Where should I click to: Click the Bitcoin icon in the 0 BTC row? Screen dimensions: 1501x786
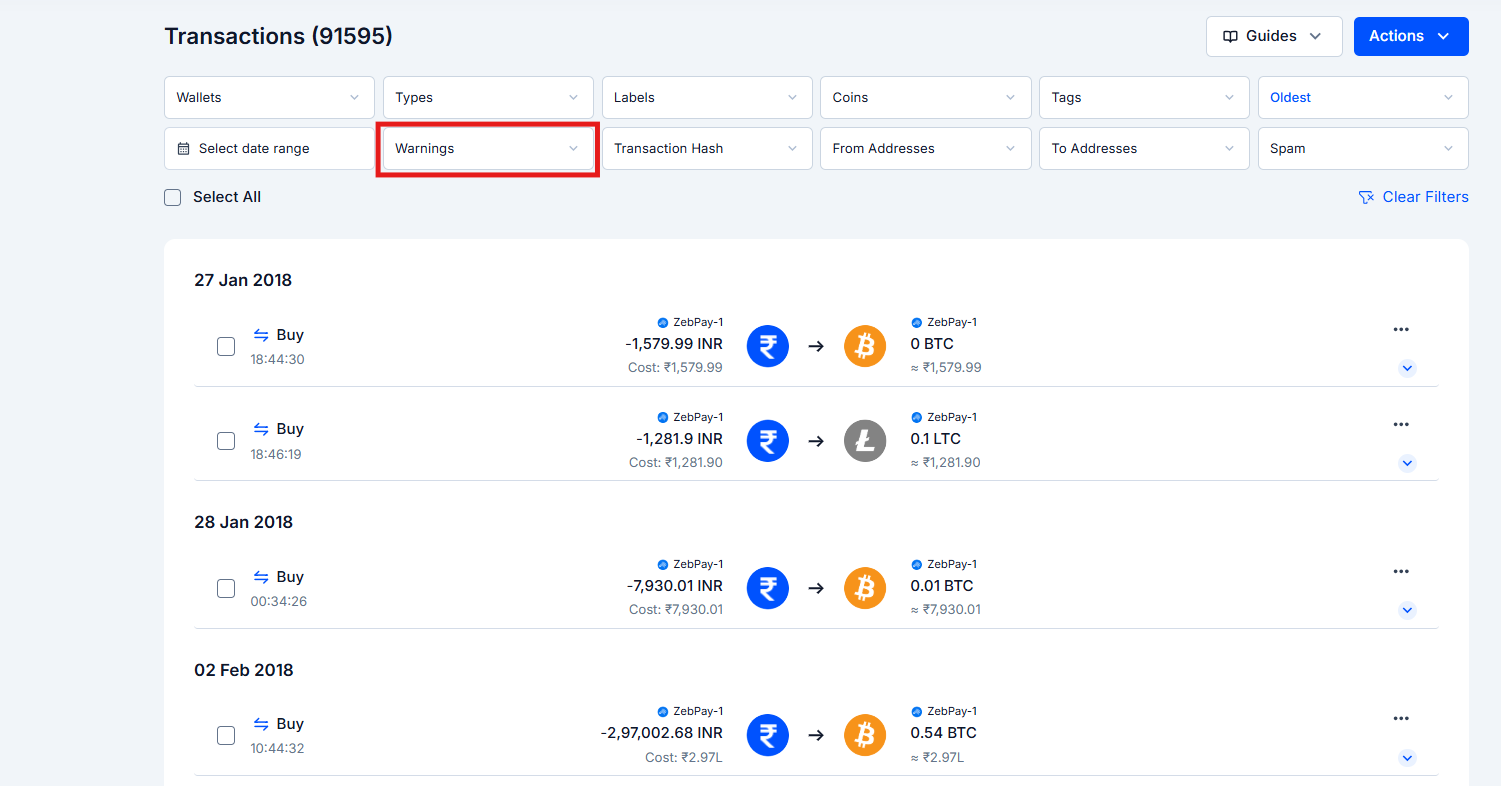point(865,346)
